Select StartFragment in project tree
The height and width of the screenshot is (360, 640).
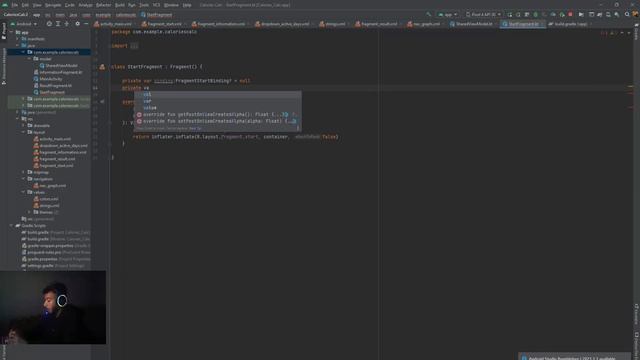49,92
